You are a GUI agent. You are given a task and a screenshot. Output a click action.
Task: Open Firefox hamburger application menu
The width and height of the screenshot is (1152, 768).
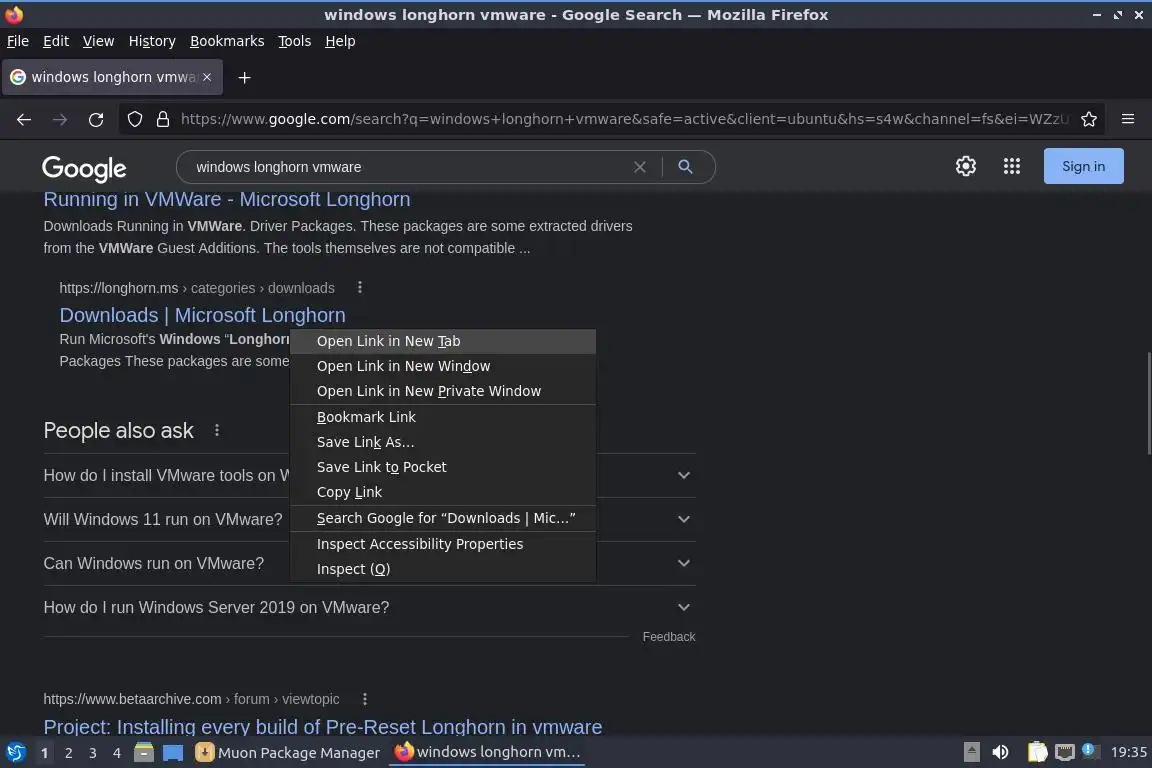point(1128,119)
